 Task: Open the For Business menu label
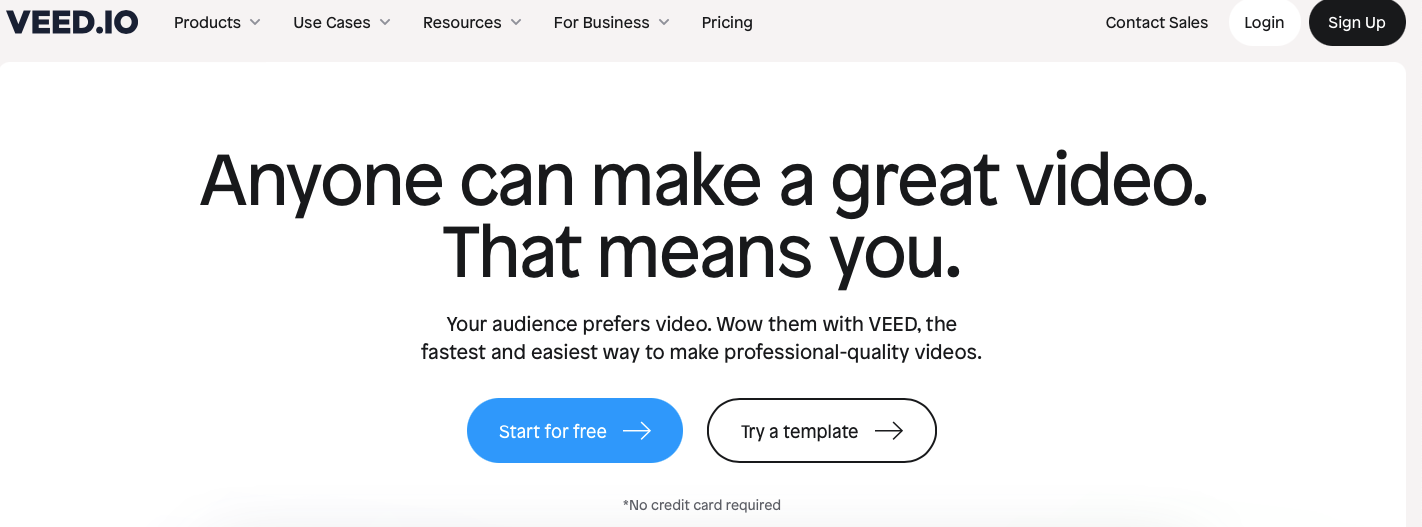tap(602, 22)
